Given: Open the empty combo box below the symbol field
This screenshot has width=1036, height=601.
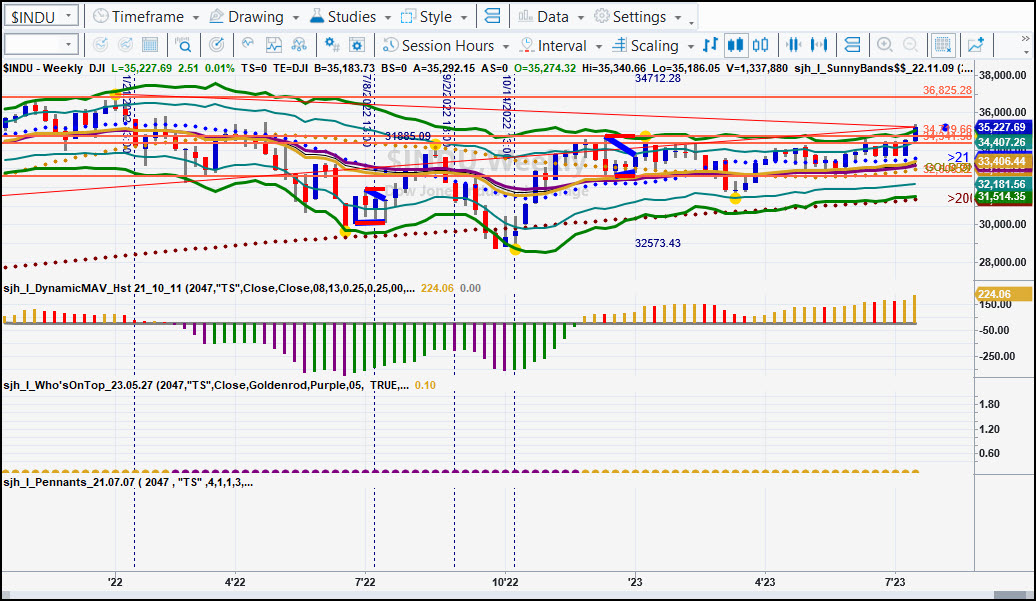Looking at the screenshot, I should (x=41, y=45).
